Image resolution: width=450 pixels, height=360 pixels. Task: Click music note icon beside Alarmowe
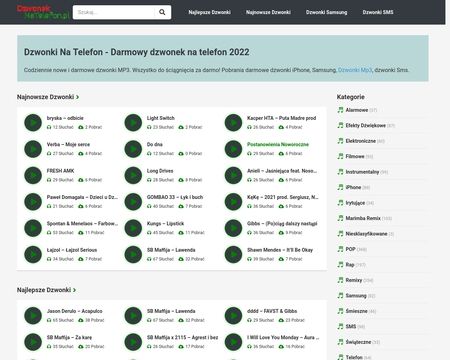340,110
